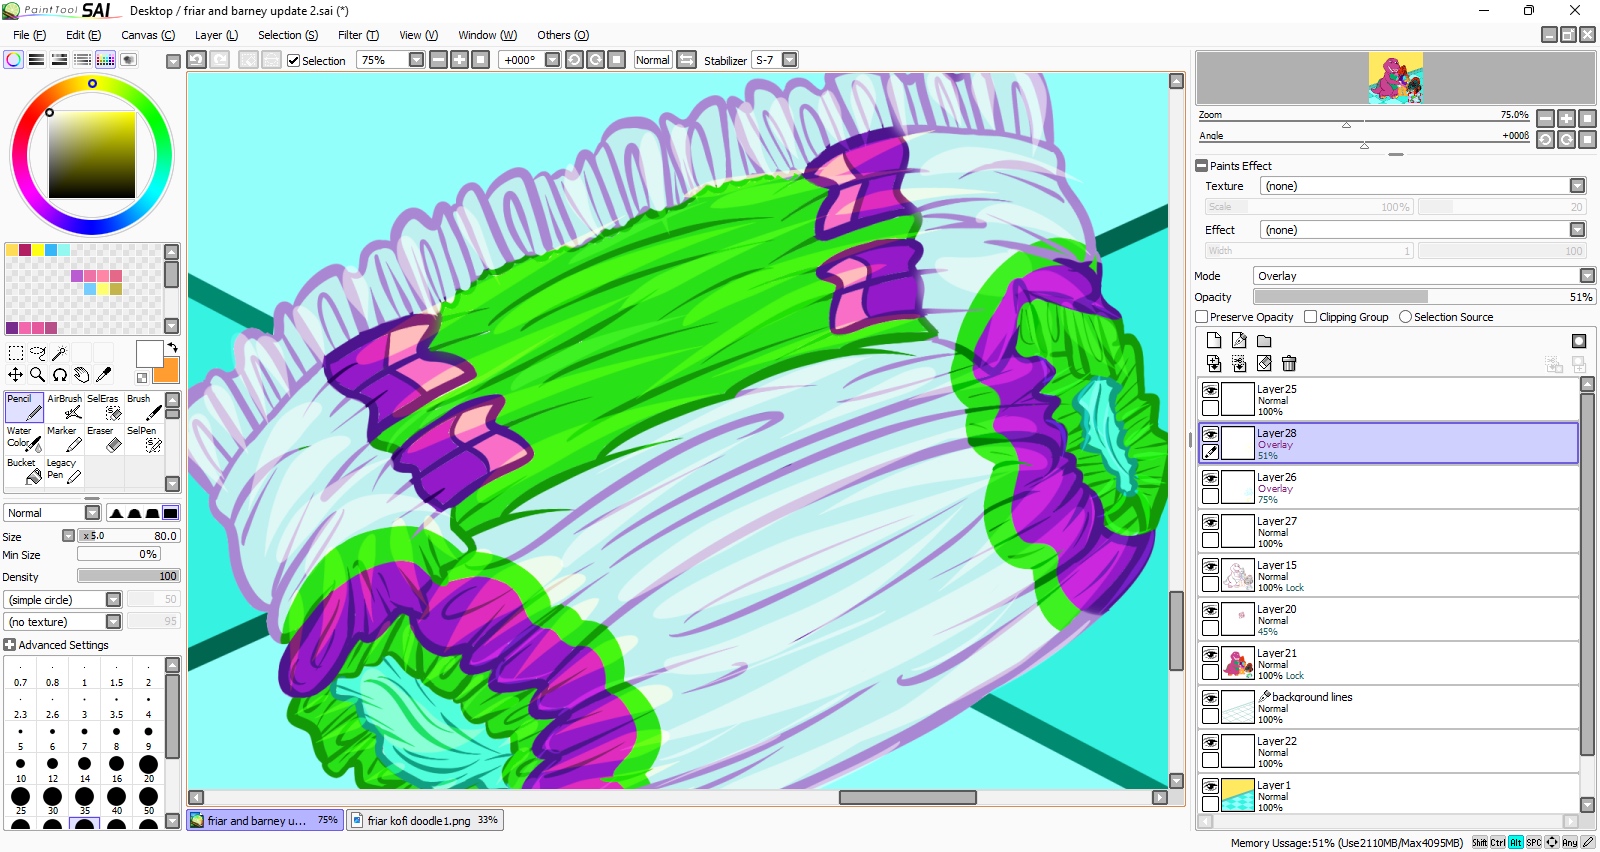1600x852 pixels.
Task: Pick the Bucket fill tool
Action: 24,471
